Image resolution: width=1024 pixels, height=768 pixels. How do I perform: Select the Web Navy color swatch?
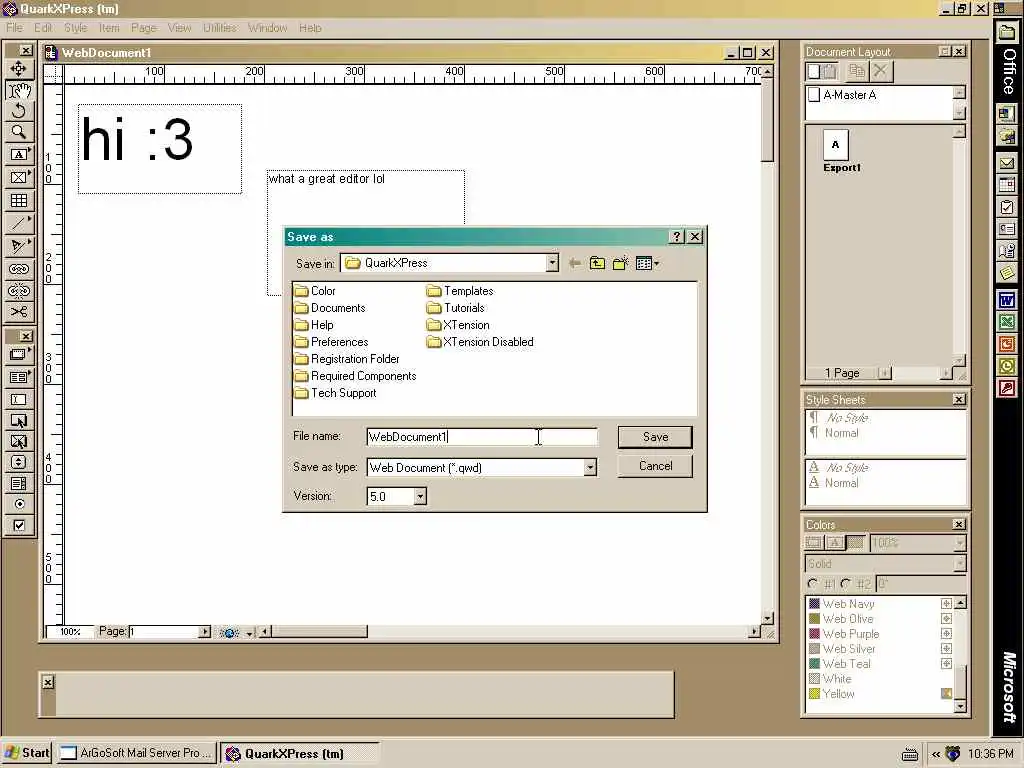click(x=814, y=603)
